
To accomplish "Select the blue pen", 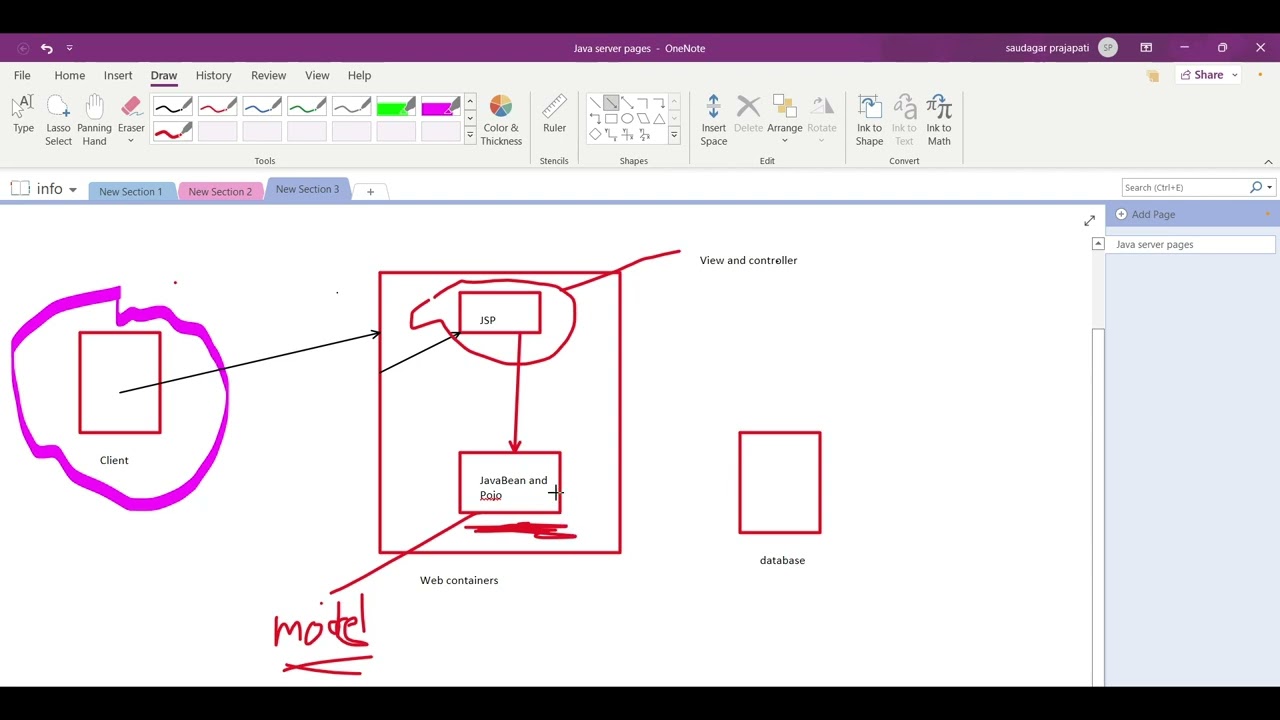I will (x=262, y=107).
